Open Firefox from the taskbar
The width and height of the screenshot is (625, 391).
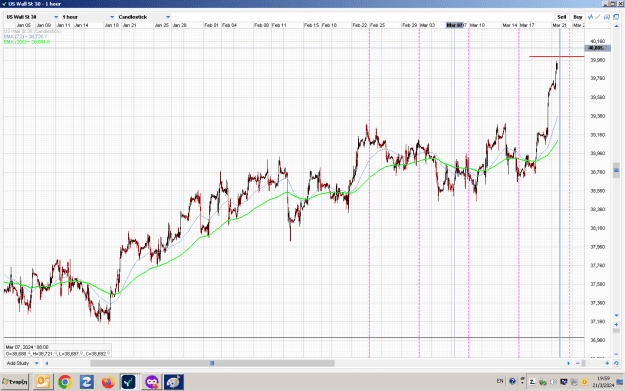[108, 382]
